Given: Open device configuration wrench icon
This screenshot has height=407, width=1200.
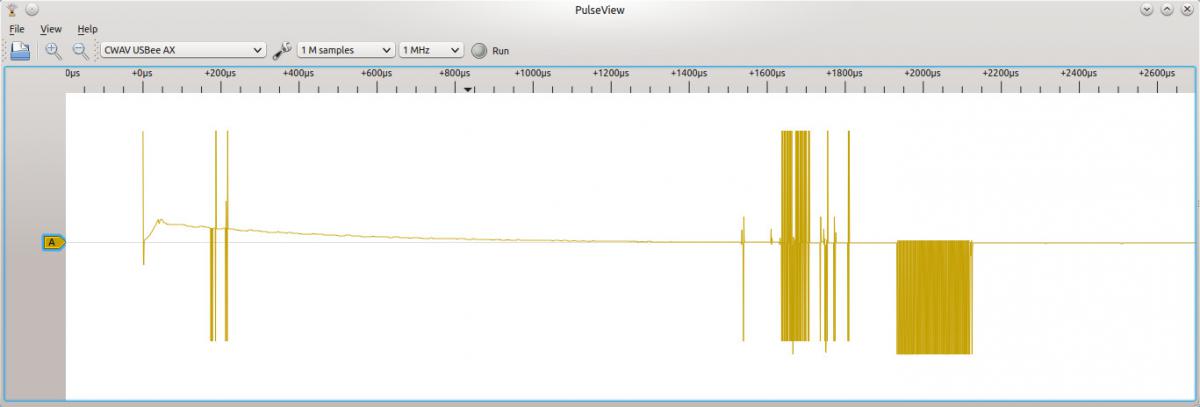Looking at the screenshot, I should [282, 50].
